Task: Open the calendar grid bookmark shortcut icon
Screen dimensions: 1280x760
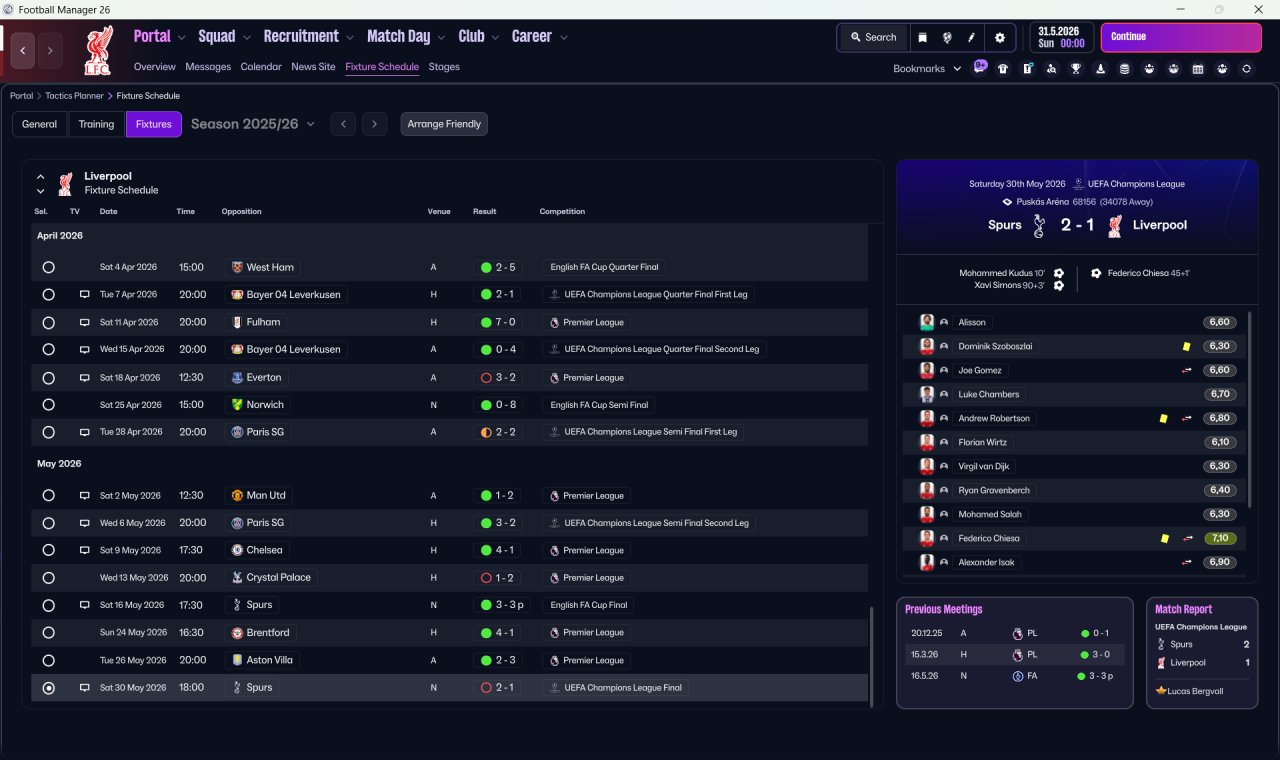Action: pyautogui.click(x=1198, y=69)
